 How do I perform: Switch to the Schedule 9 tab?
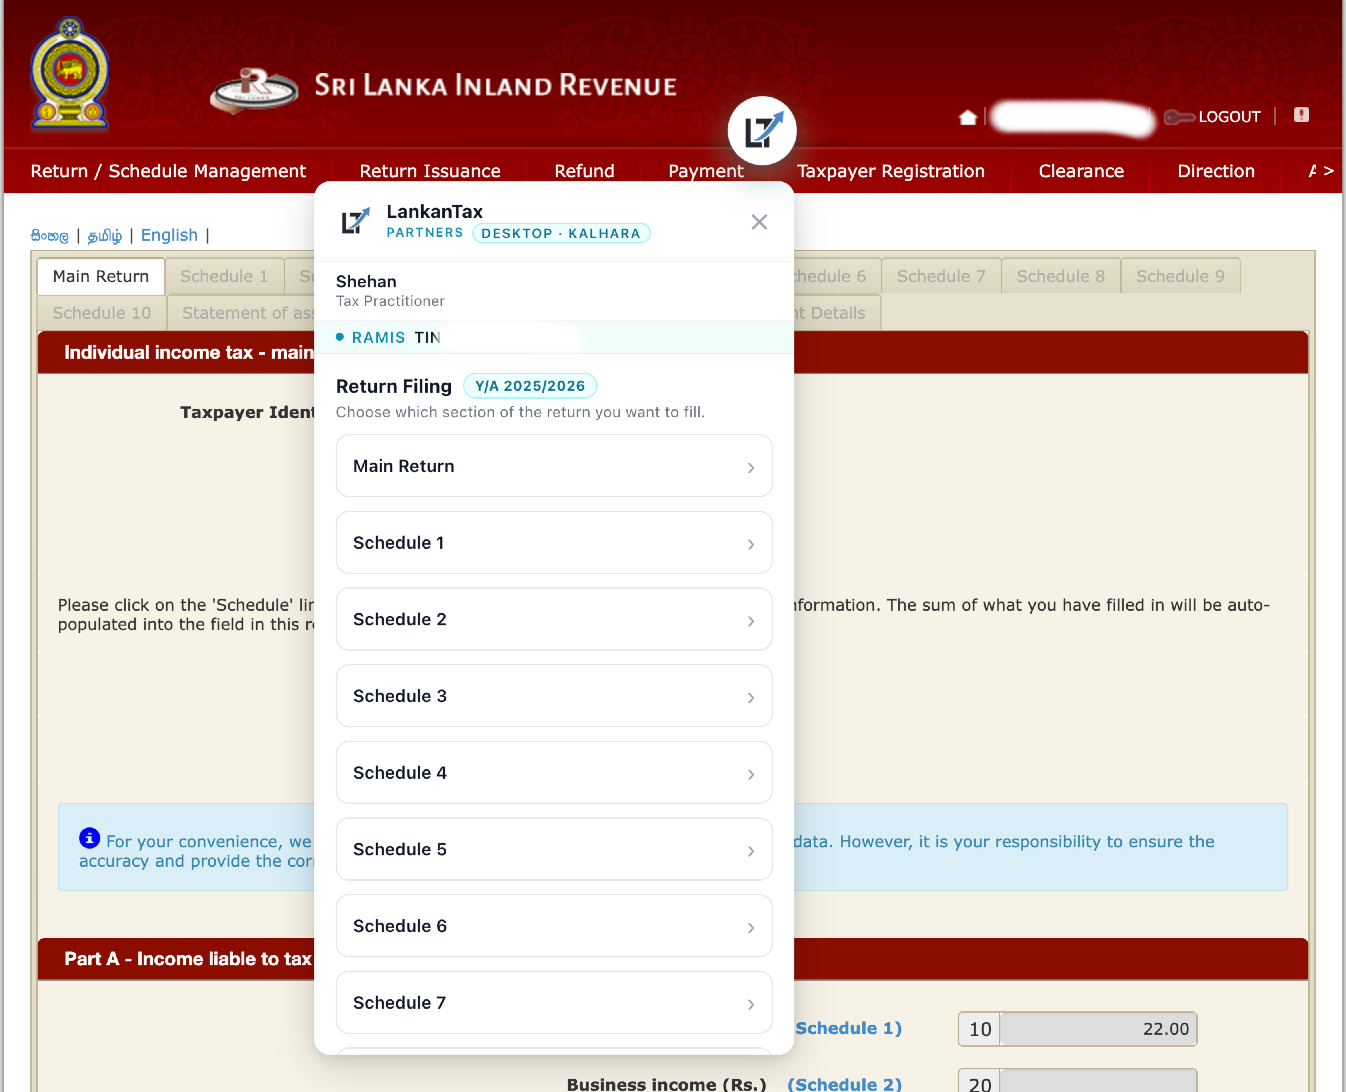[x=1180, y=276]
